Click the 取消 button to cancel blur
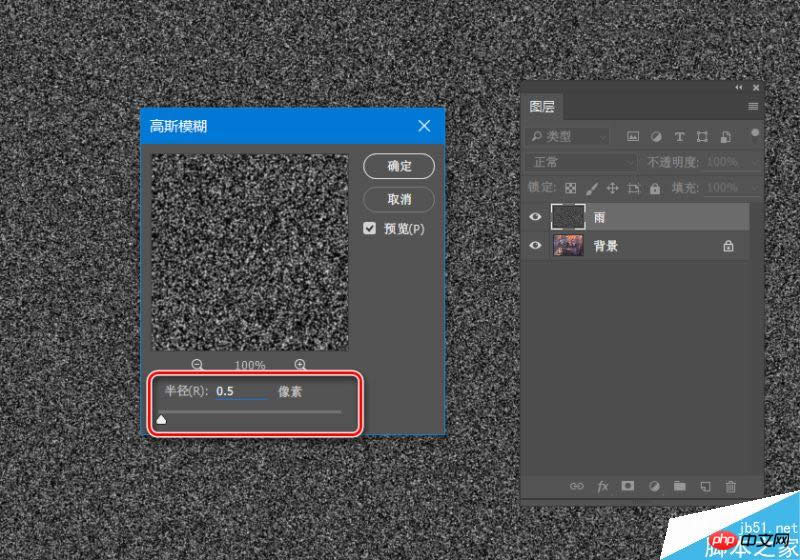 point(399,199)
